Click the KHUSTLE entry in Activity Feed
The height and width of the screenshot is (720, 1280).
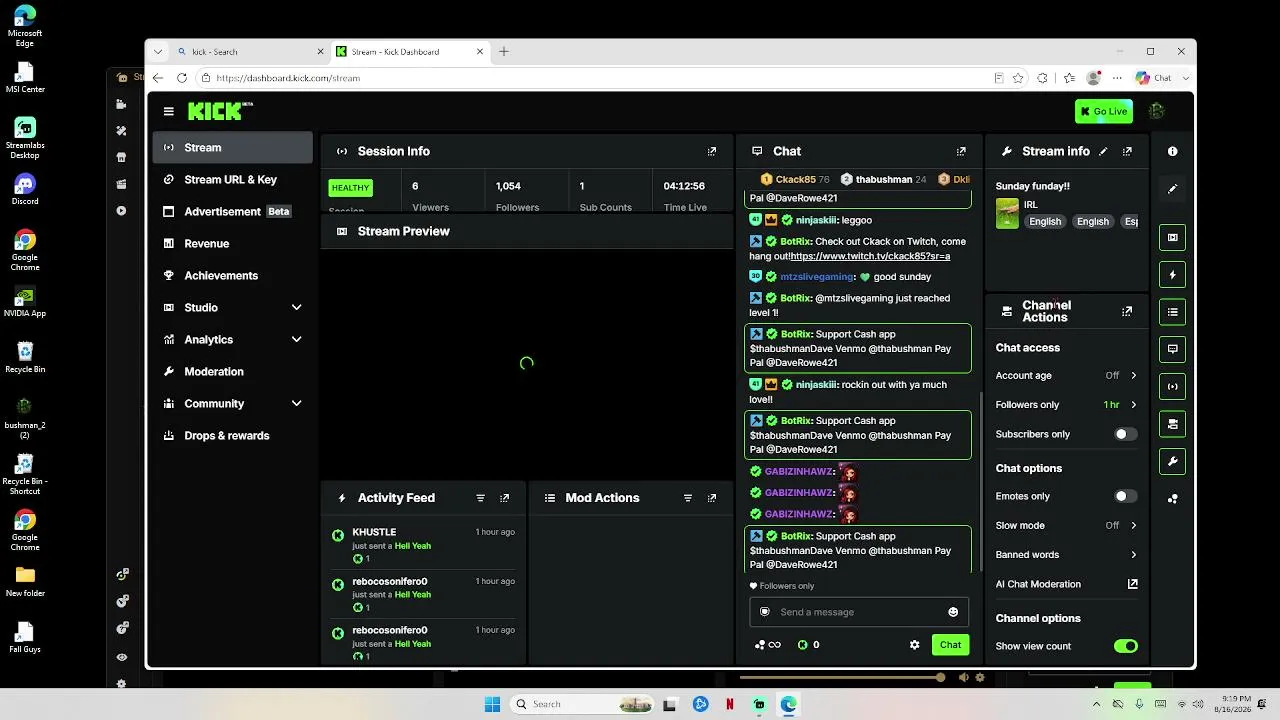pyautogui.click(x=425, y=545)
